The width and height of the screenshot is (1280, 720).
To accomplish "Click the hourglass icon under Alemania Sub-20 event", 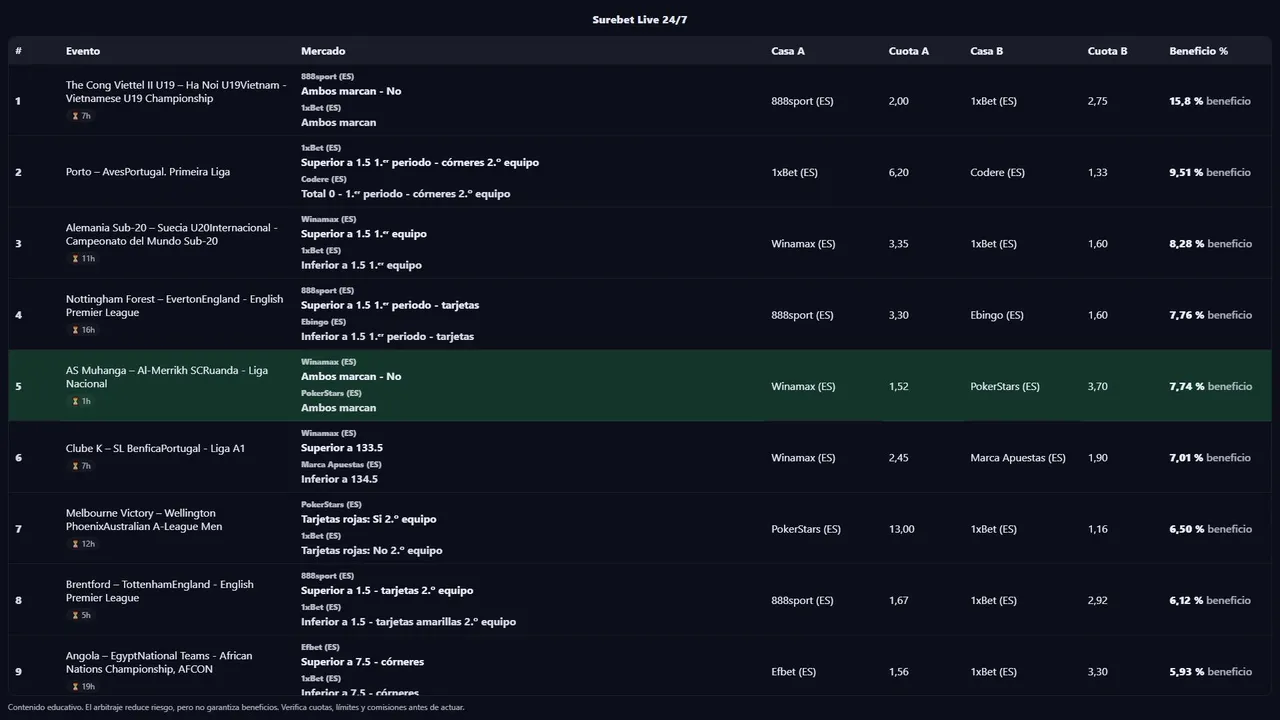I will tap(74, 259).
